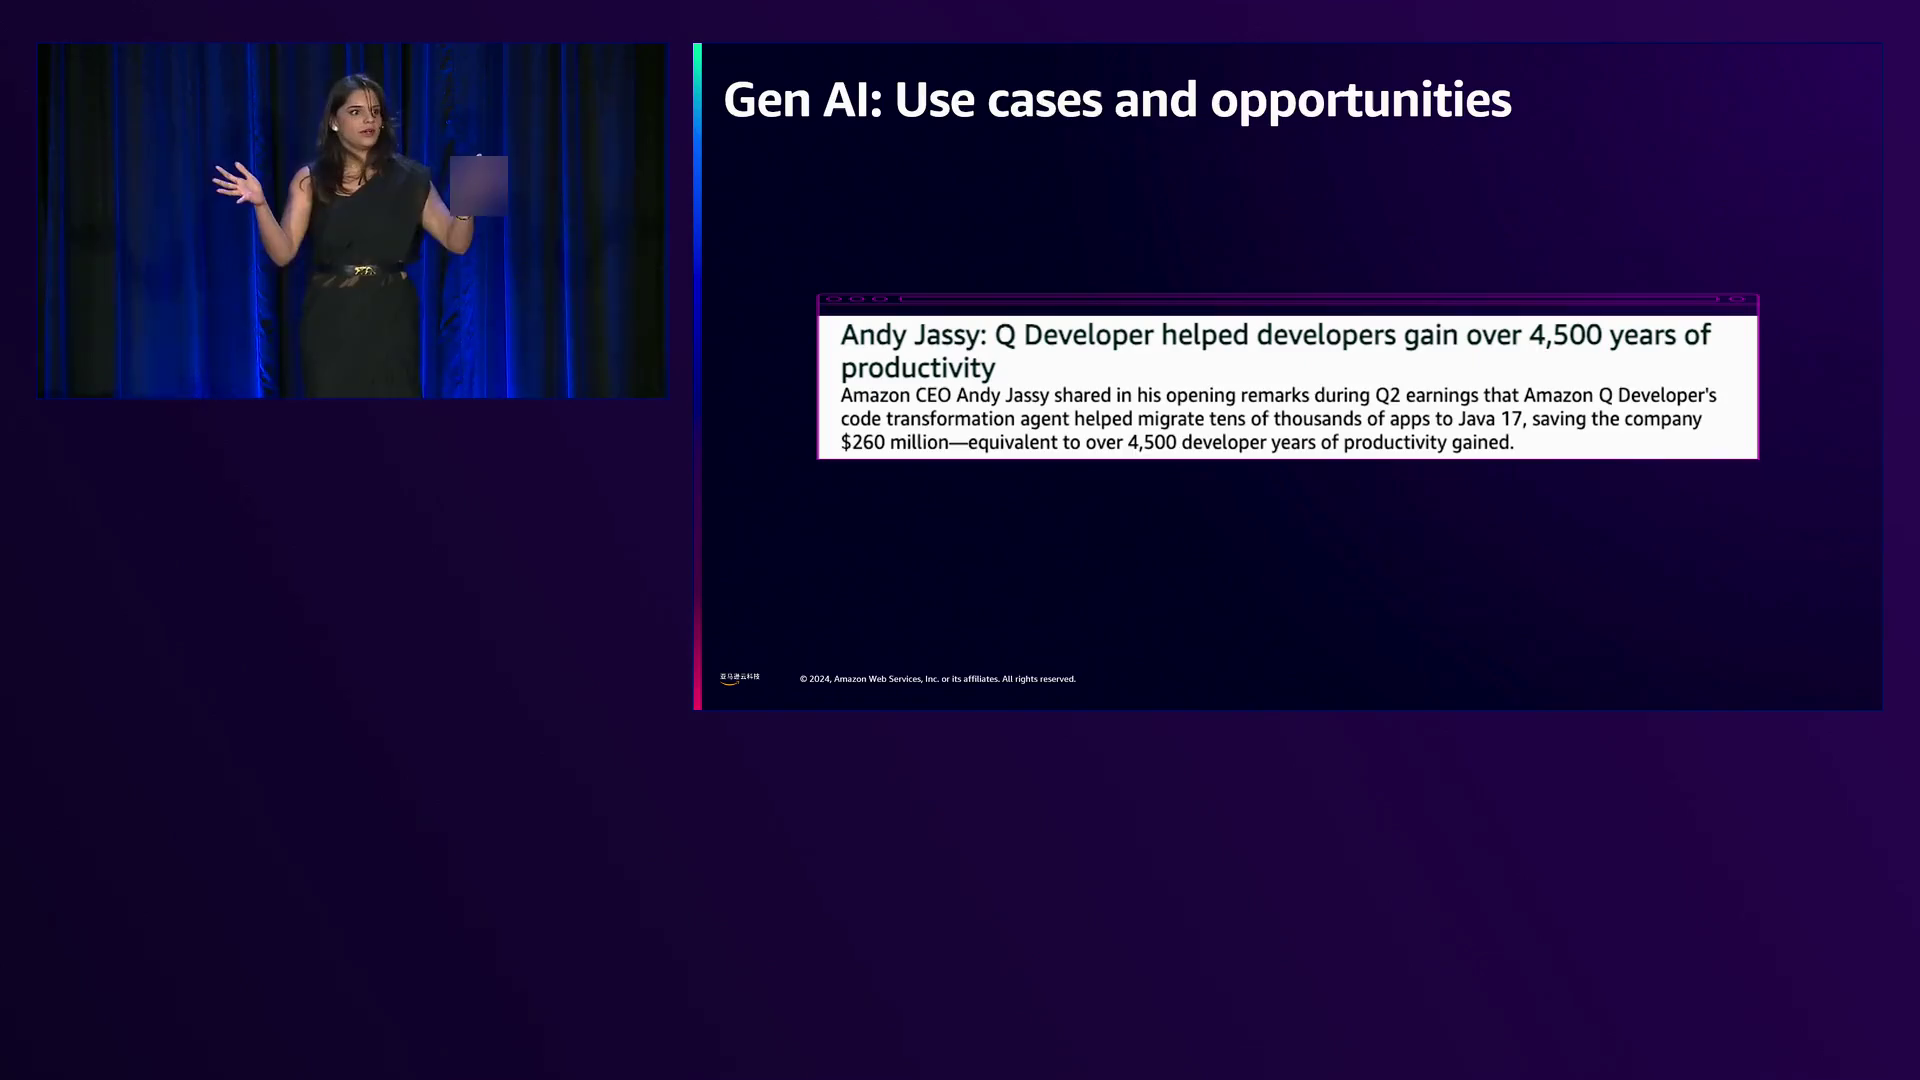This screenshot has height=1080, width=1920.
Task: Click the right-side circle on quote window bar
Action: [x=1737, y=299]
